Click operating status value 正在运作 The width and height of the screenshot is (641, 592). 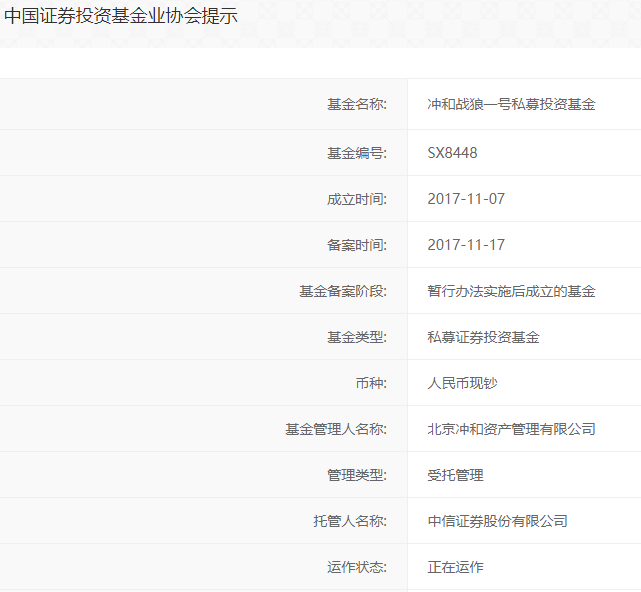(x=455, y=567)
